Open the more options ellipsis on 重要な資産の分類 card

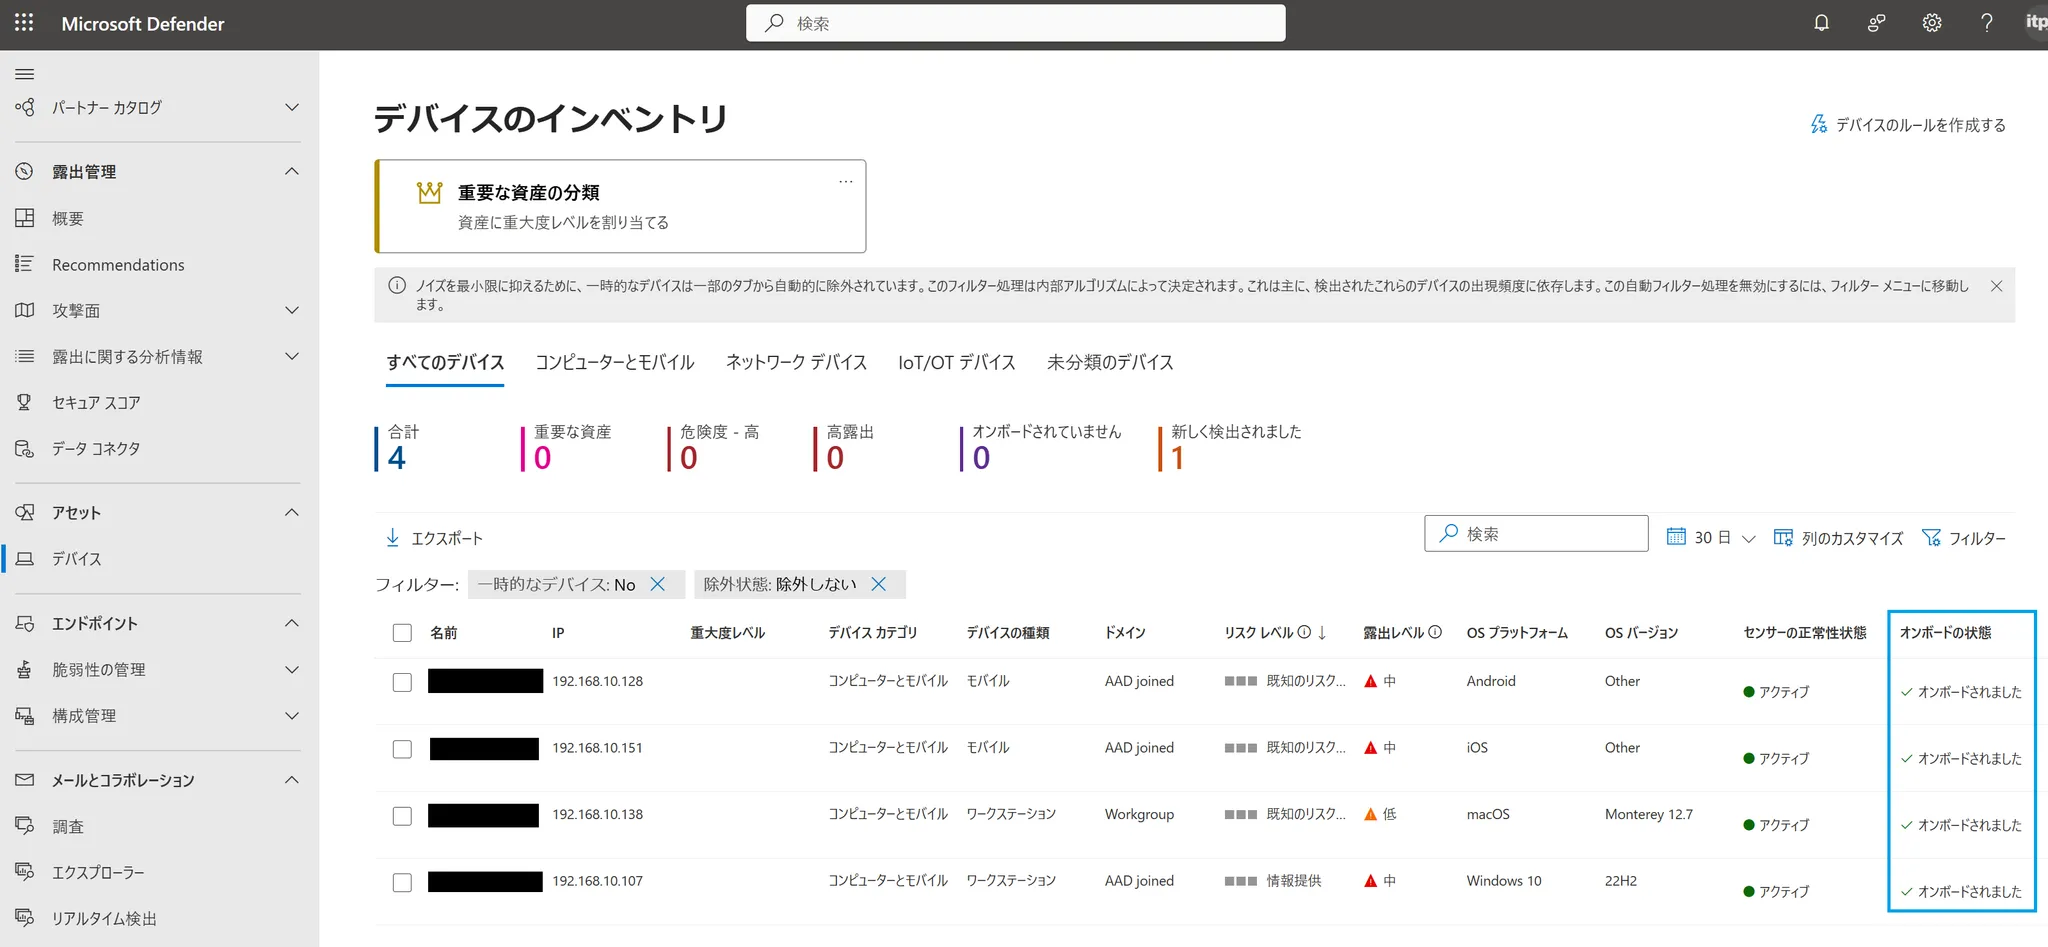[x=845, y=182]
